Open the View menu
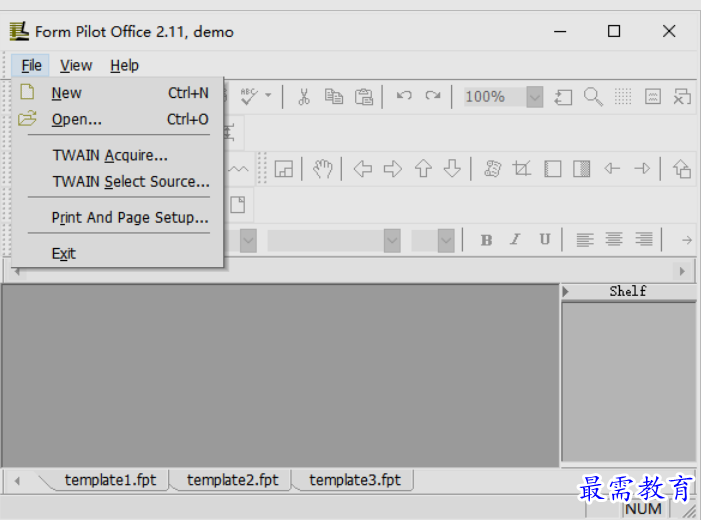Screen dimensions: 701x520 (x=76, y=66)
